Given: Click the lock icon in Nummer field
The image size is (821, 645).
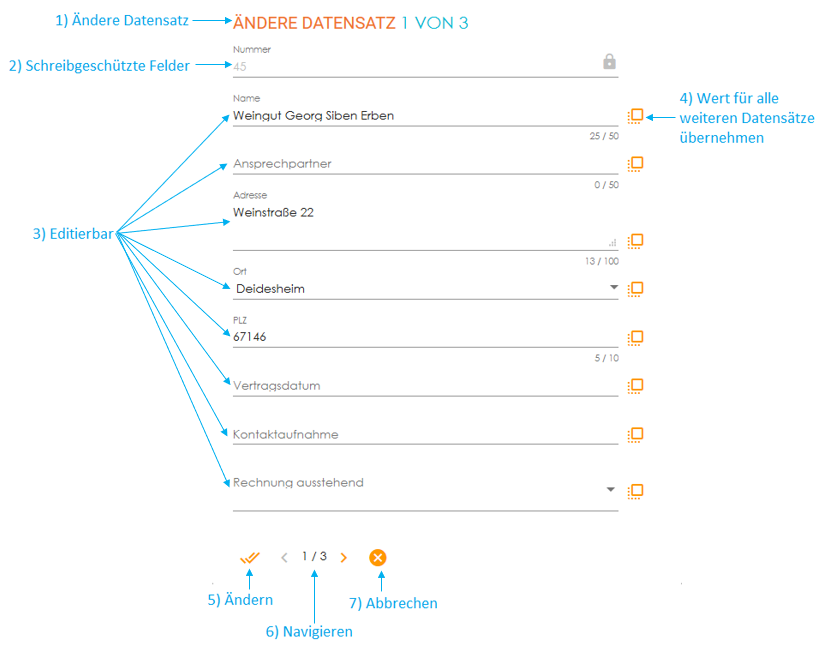Looking at the screenshot, I should (x=609, y=62).
